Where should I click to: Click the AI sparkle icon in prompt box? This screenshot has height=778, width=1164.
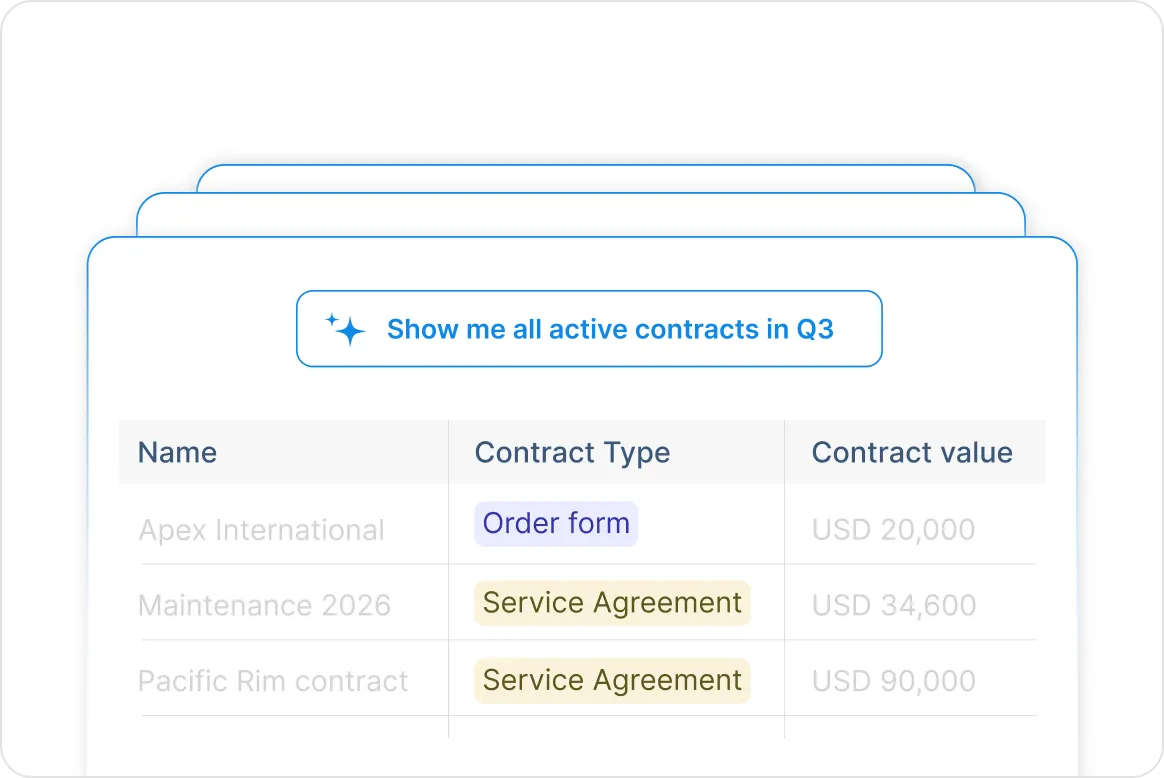click(x=345, y=330)
